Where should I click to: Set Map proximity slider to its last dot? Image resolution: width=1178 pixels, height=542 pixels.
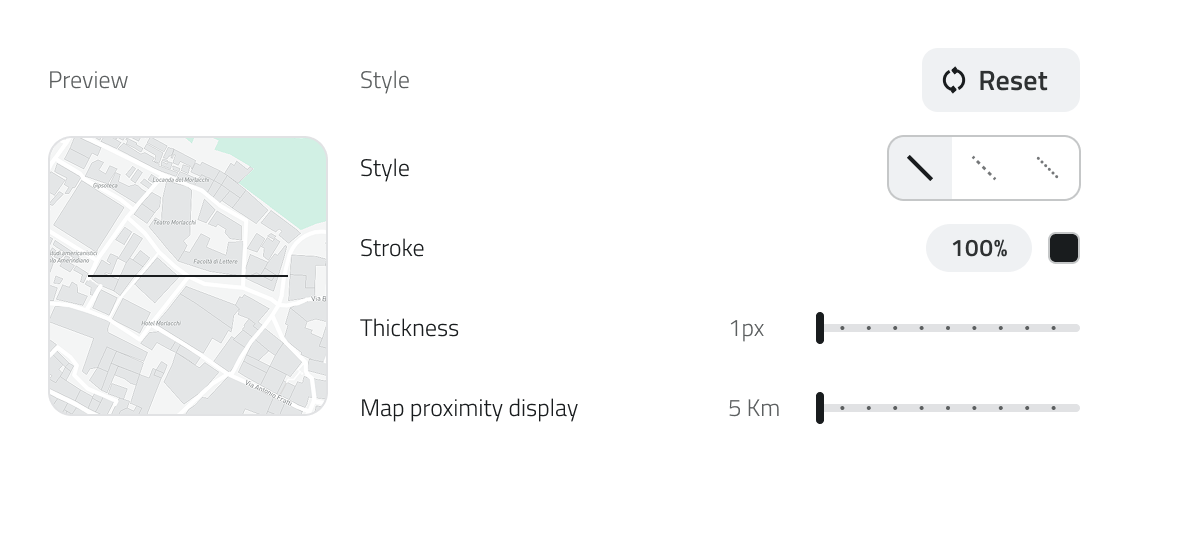(x=1053, y=408)
